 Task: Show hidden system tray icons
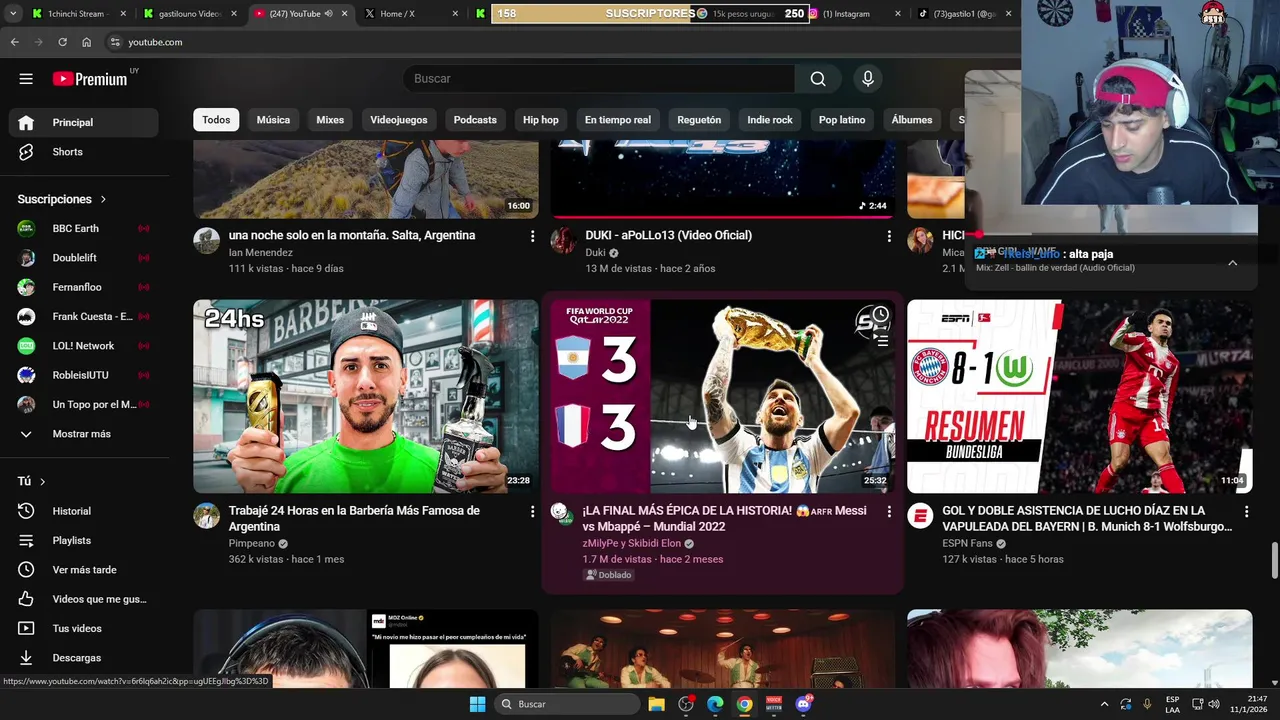[x=1104, y=704]
